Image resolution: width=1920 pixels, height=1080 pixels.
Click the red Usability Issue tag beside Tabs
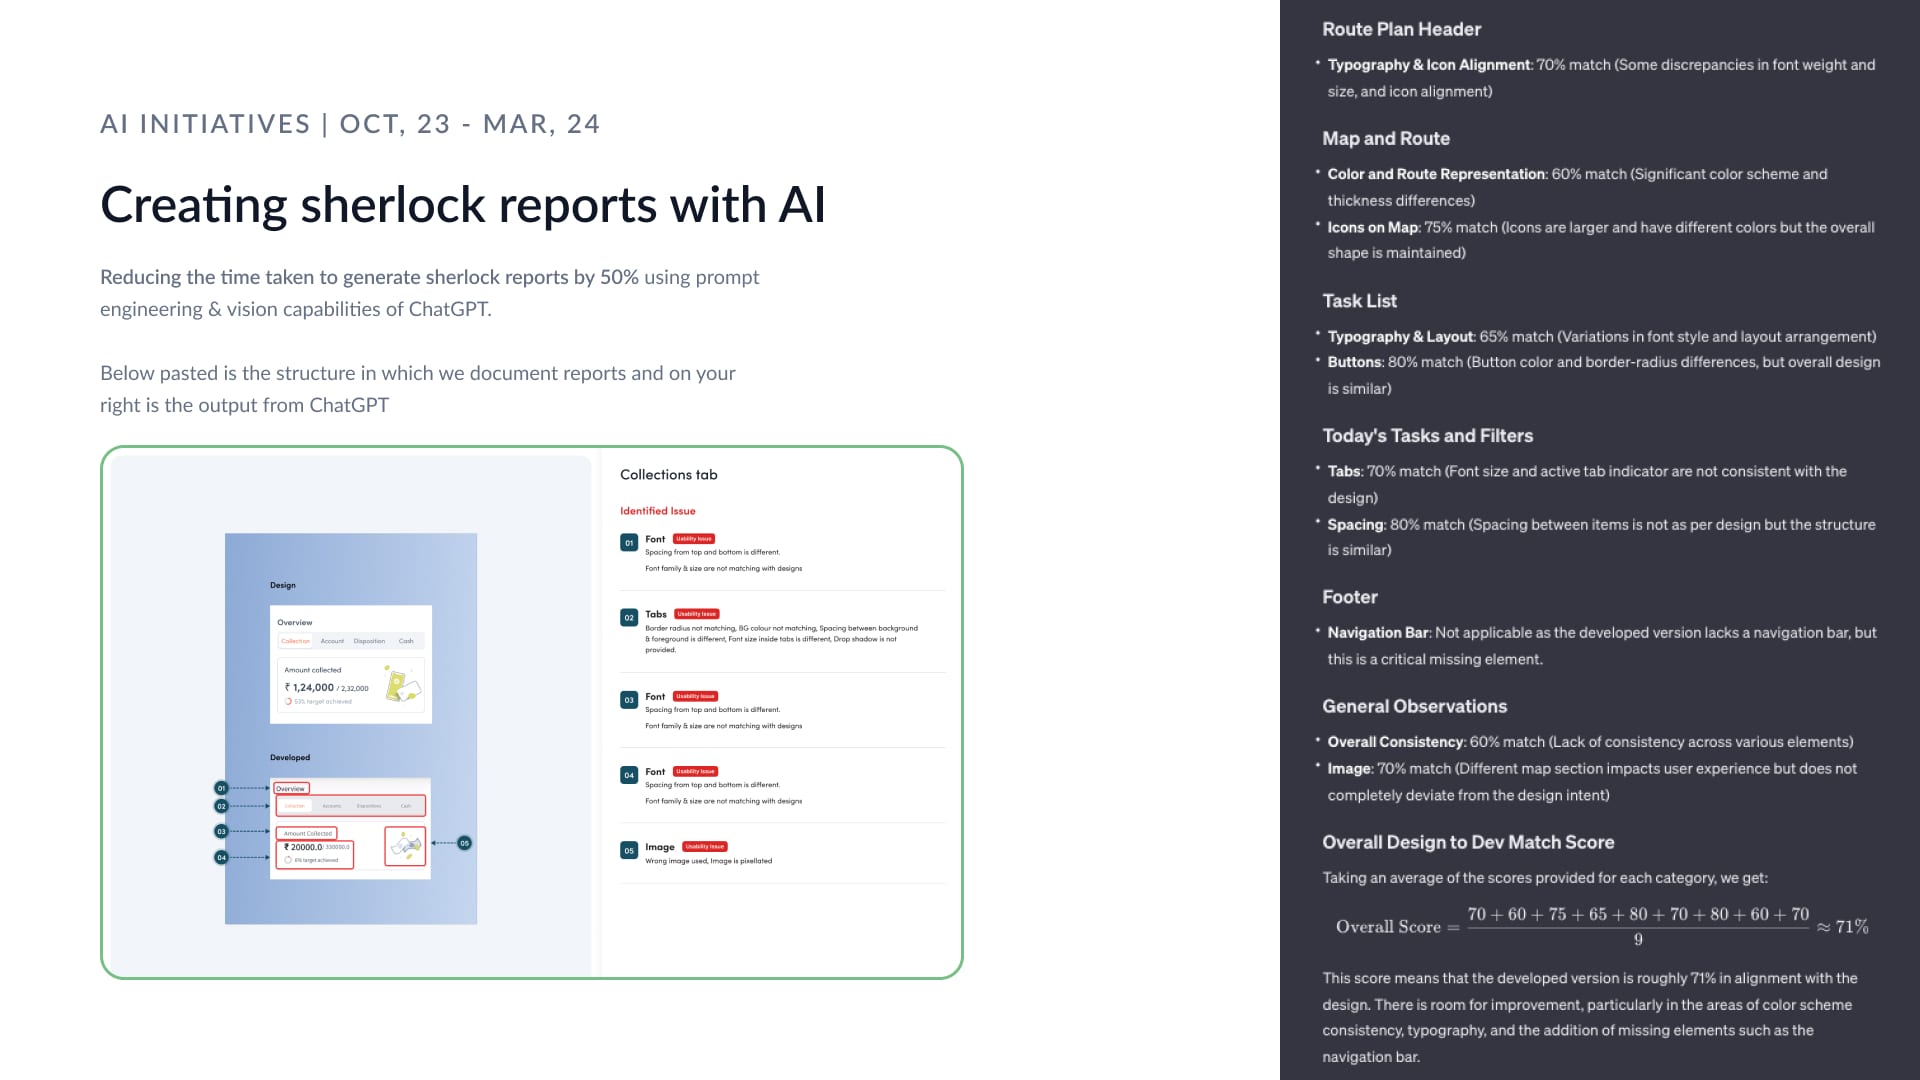click(697, 614)
